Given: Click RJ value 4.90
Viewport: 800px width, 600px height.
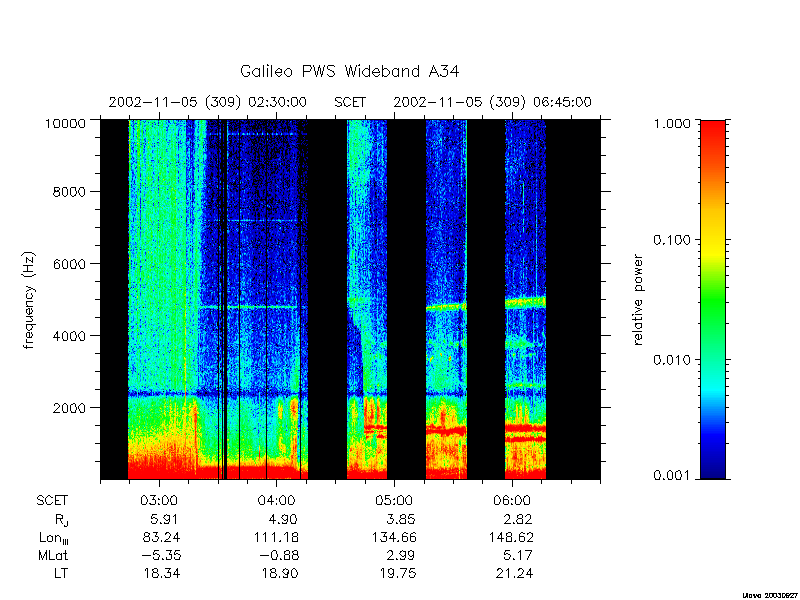Looking at the screenshot, I should (282, 520).
